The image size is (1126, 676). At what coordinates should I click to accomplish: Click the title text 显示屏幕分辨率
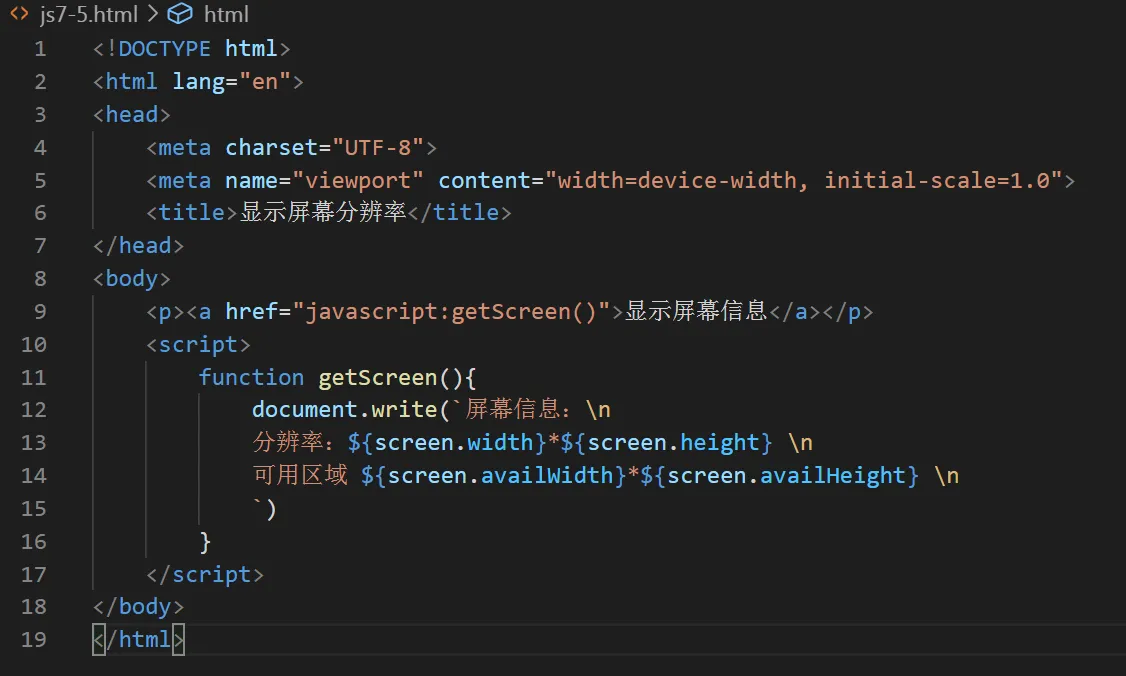pyautogui.click(x=323, y=213)
